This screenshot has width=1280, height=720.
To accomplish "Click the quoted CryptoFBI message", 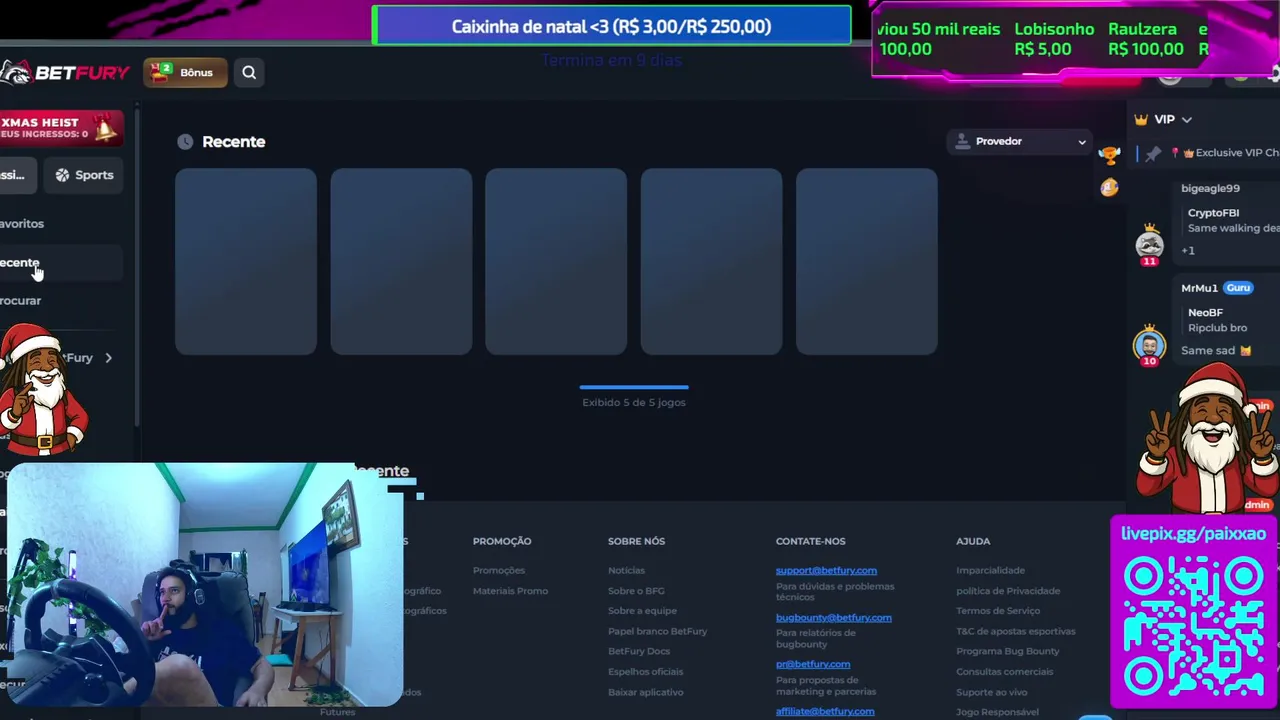I will pos(1231,220).
